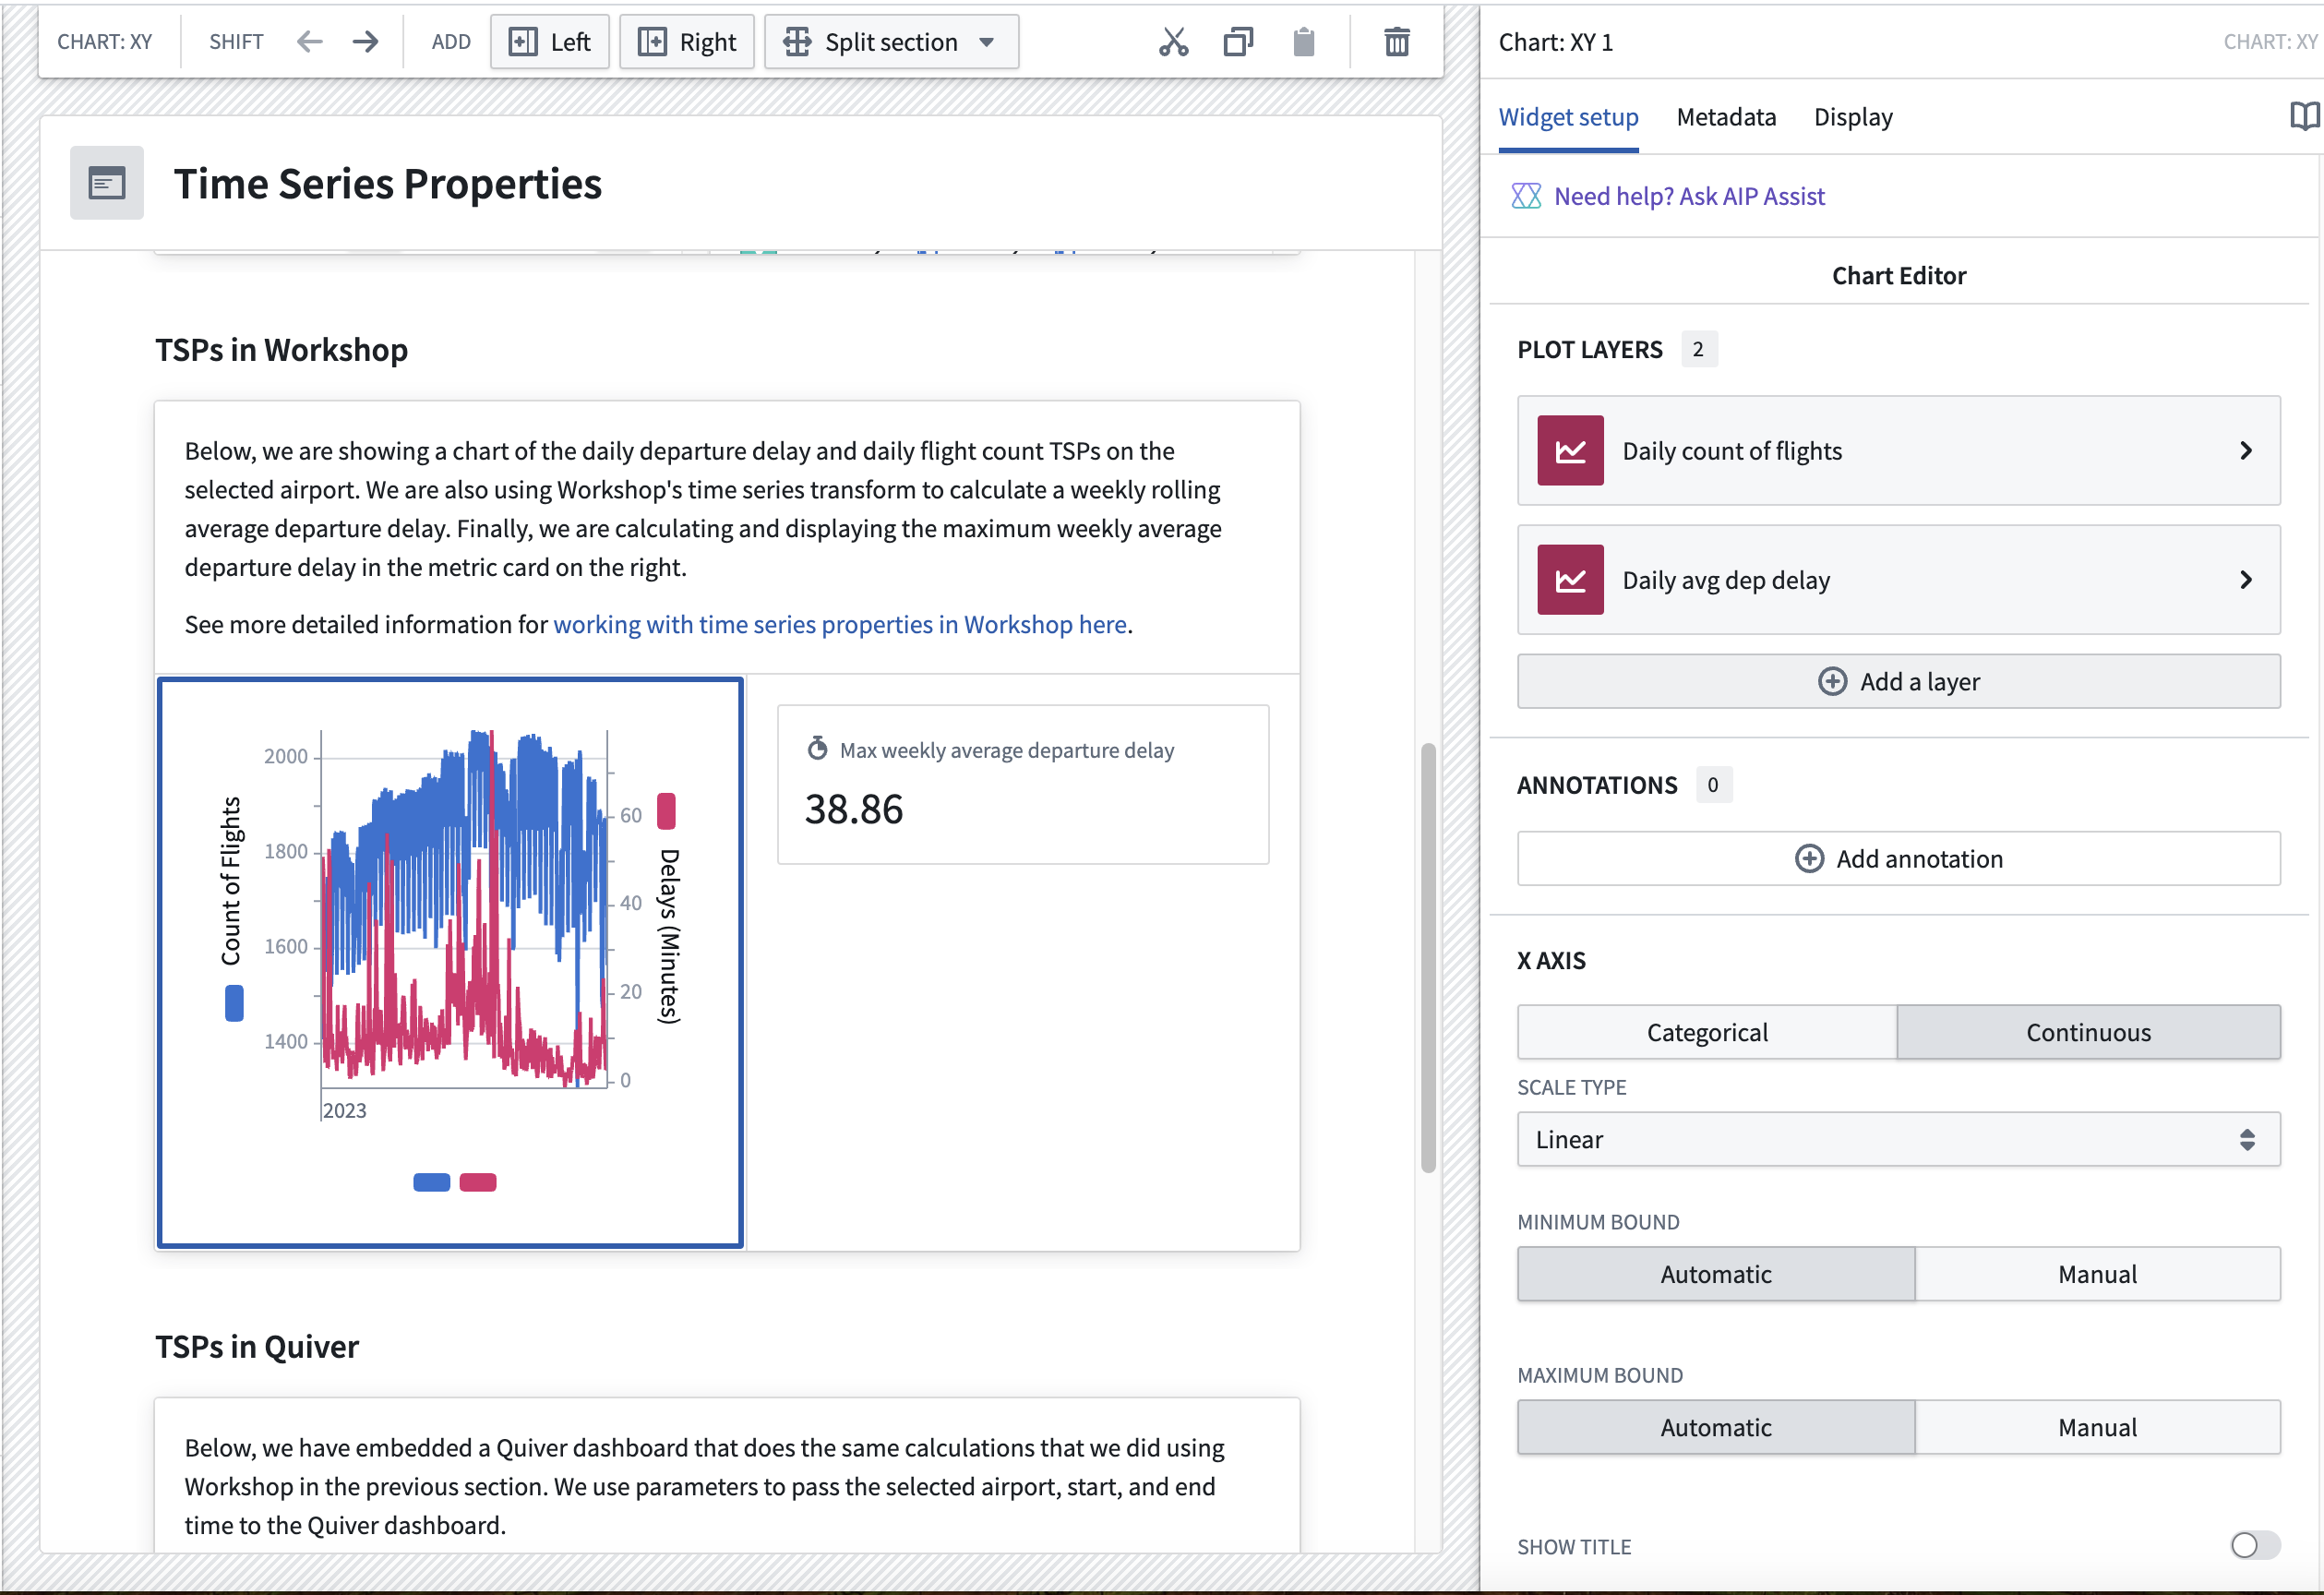Click the Add a layer button
The height and width of the screenshot is (1595, 2324).
coord(1899,682)
